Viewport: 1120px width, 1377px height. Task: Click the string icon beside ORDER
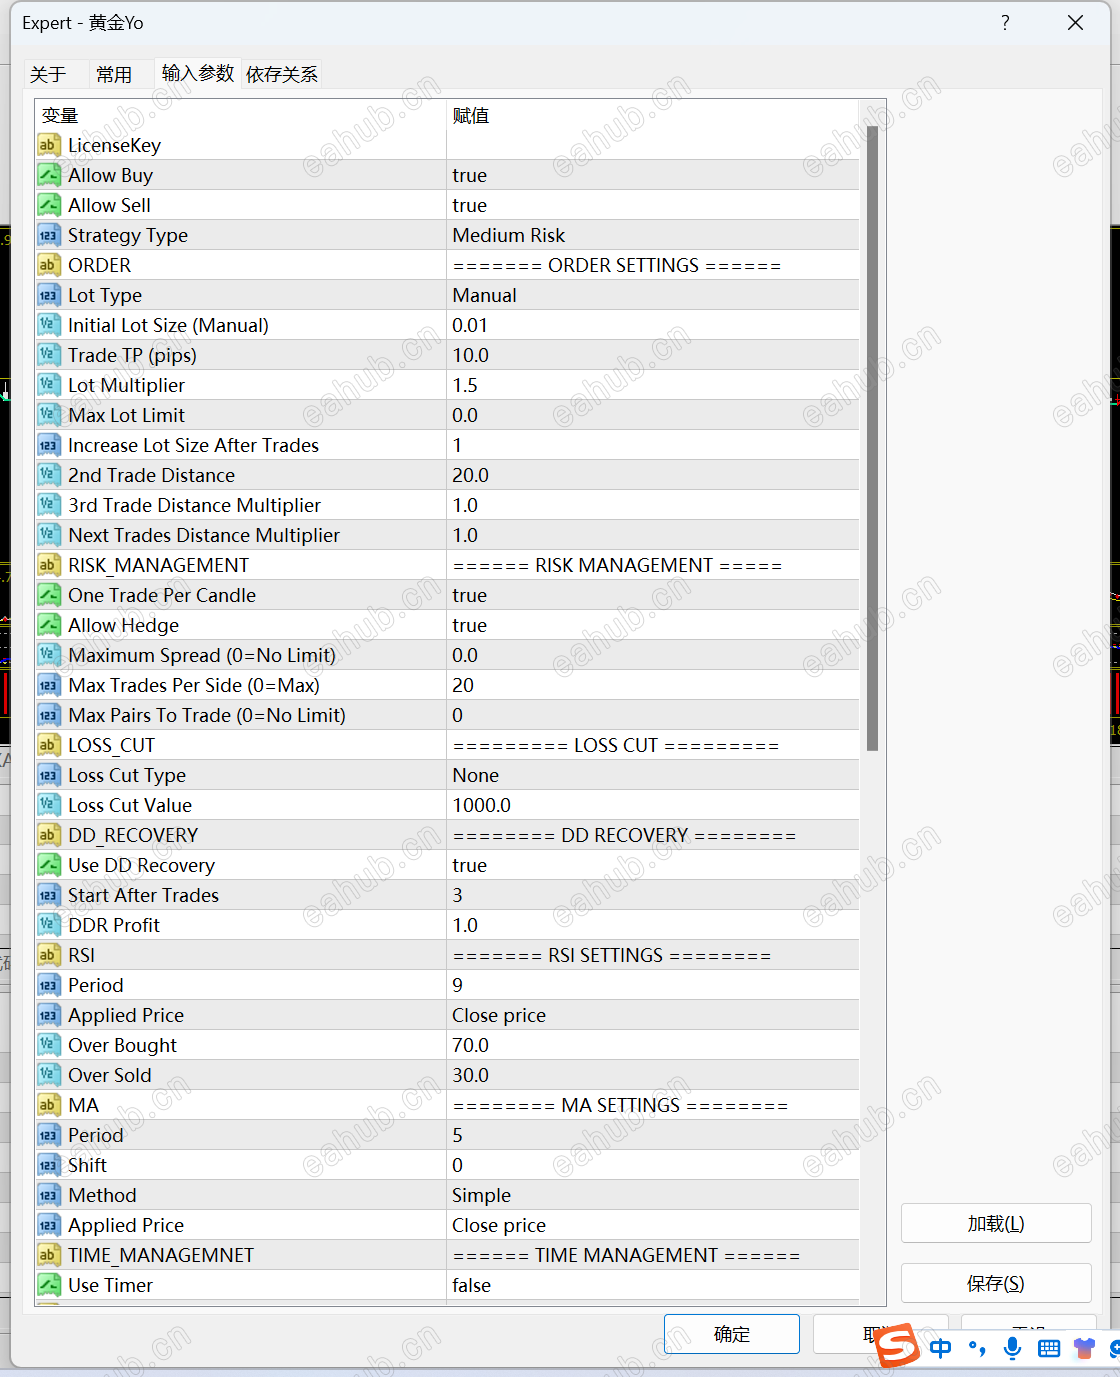49,265
